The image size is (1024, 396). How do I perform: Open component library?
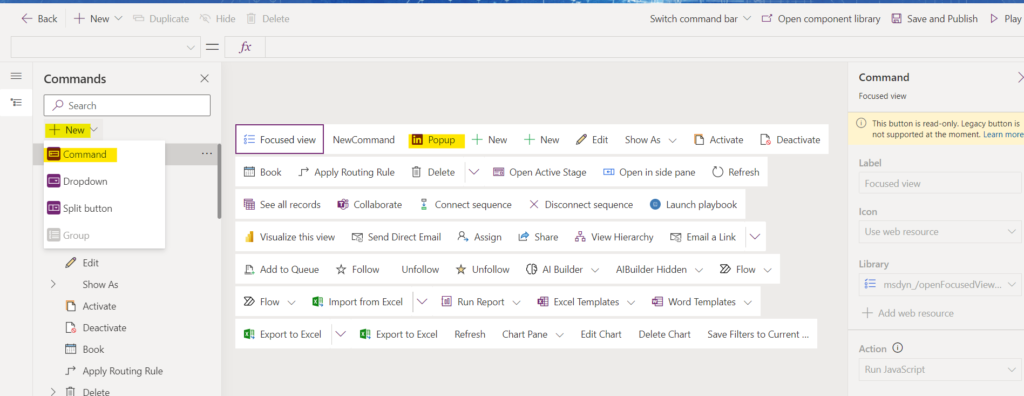[821, 19]
